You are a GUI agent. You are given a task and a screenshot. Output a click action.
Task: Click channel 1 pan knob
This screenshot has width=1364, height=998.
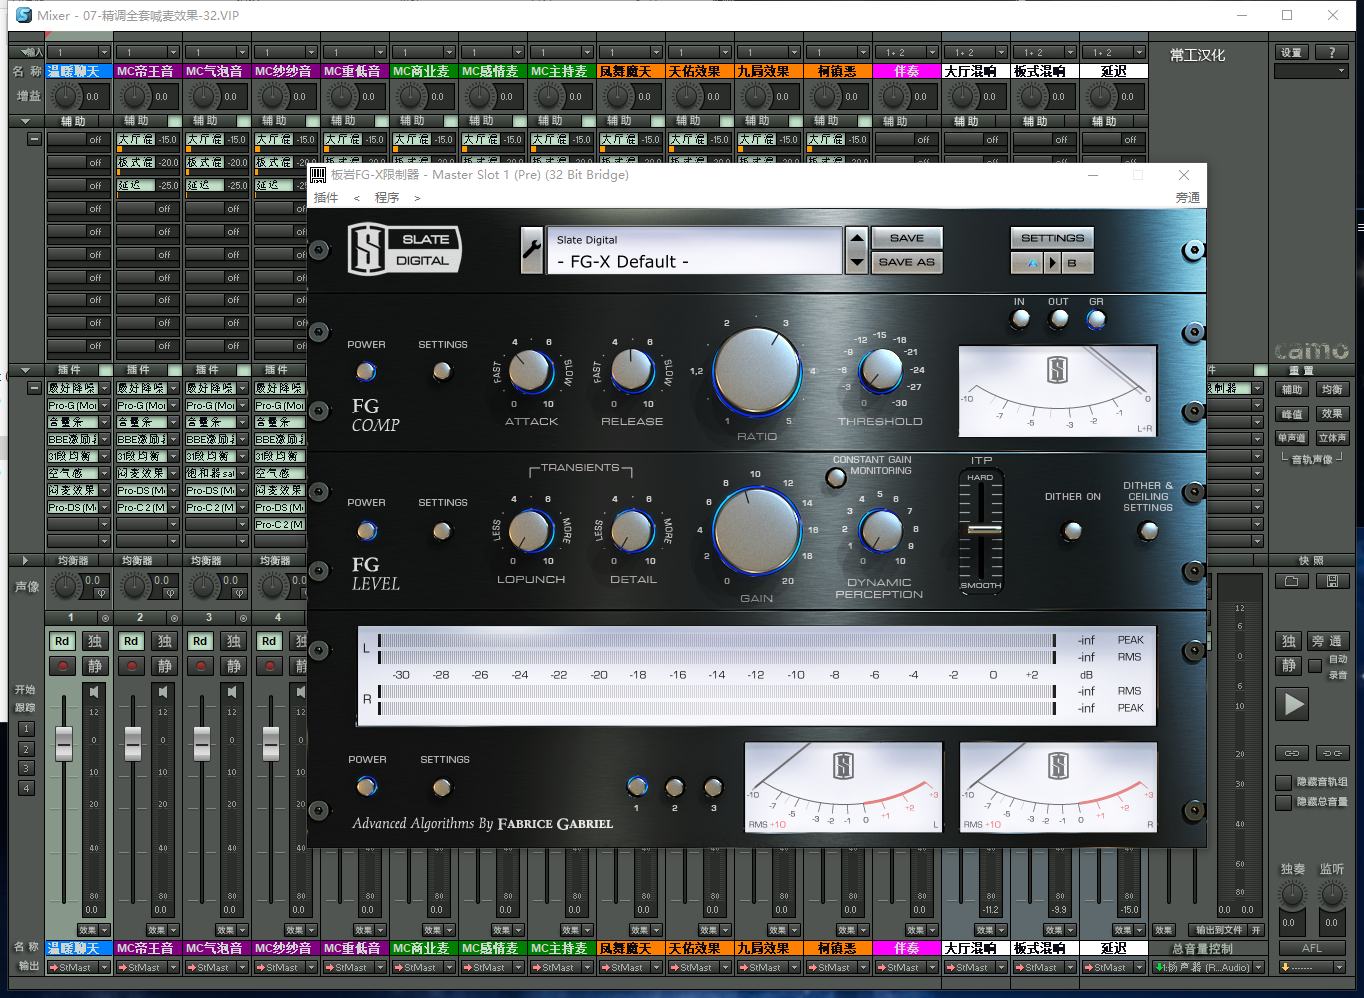66,586
